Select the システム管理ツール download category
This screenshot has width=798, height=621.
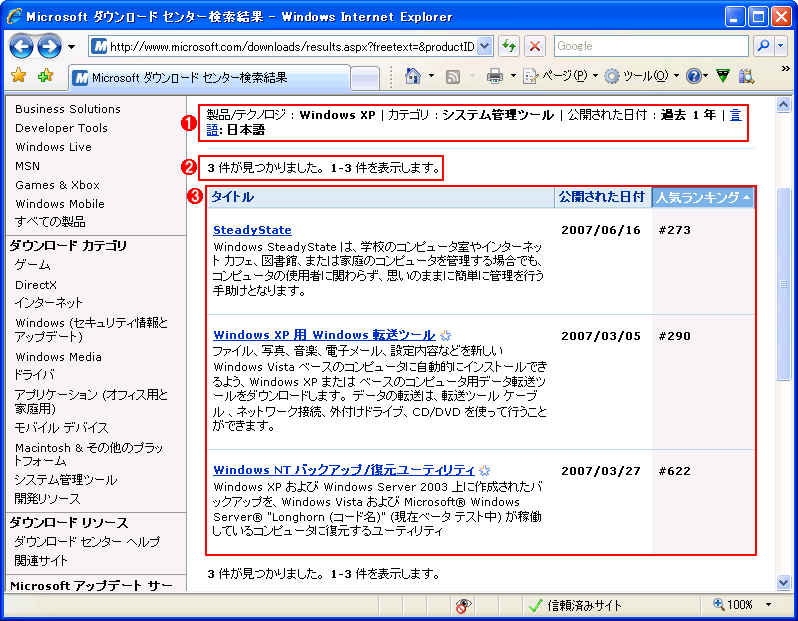pyautogui.click(x=66, y=479)
